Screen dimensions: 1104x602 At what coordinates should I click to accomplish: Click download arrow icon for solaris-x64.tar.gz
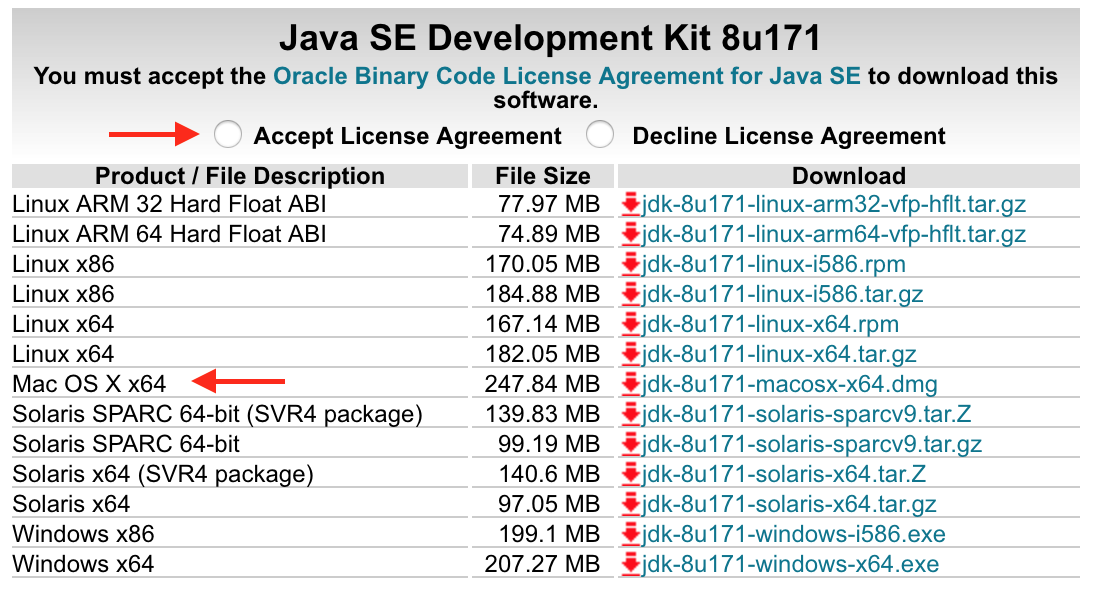point(631,504)
